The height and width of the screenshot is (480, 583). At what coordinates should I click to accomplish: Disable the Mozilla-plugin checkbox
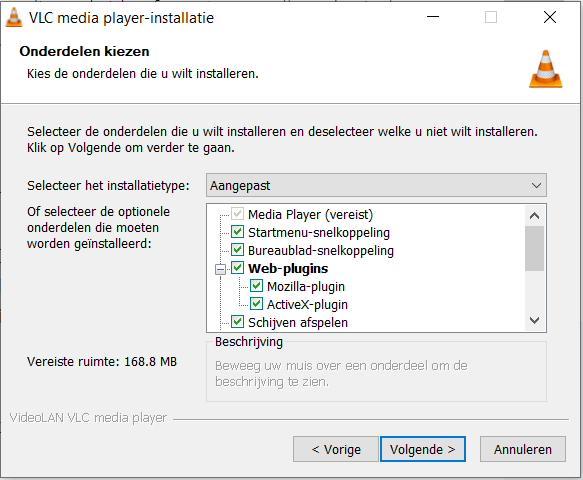click(x=256, y=286)
